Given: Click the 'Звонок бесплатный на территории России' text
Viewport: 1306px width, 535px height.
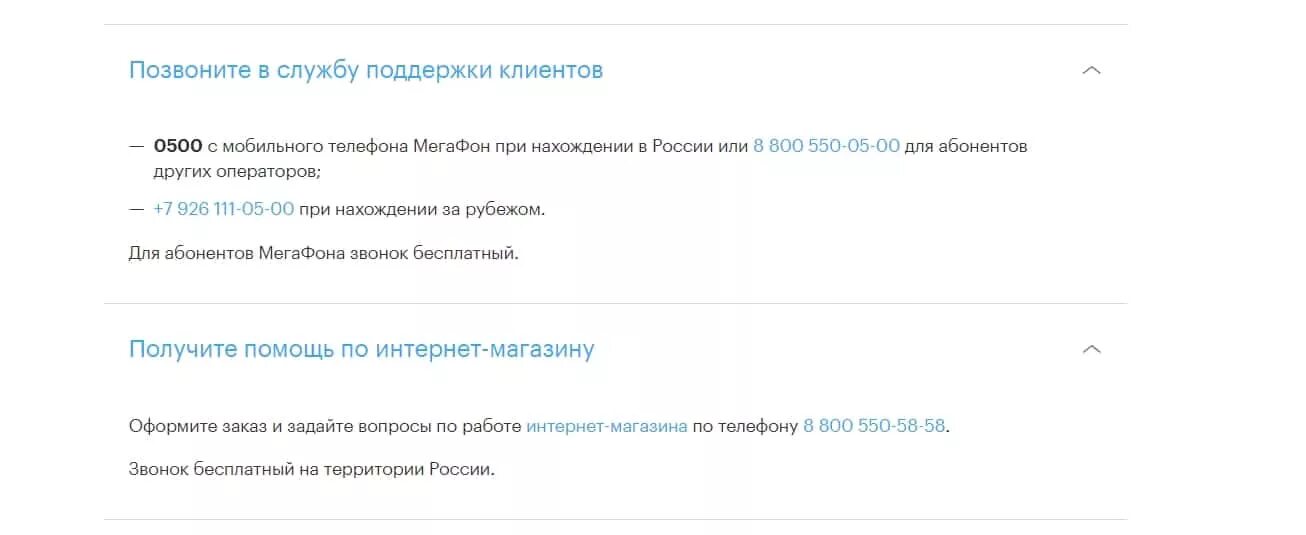Looking at the screenshot, I should (312, 469).
